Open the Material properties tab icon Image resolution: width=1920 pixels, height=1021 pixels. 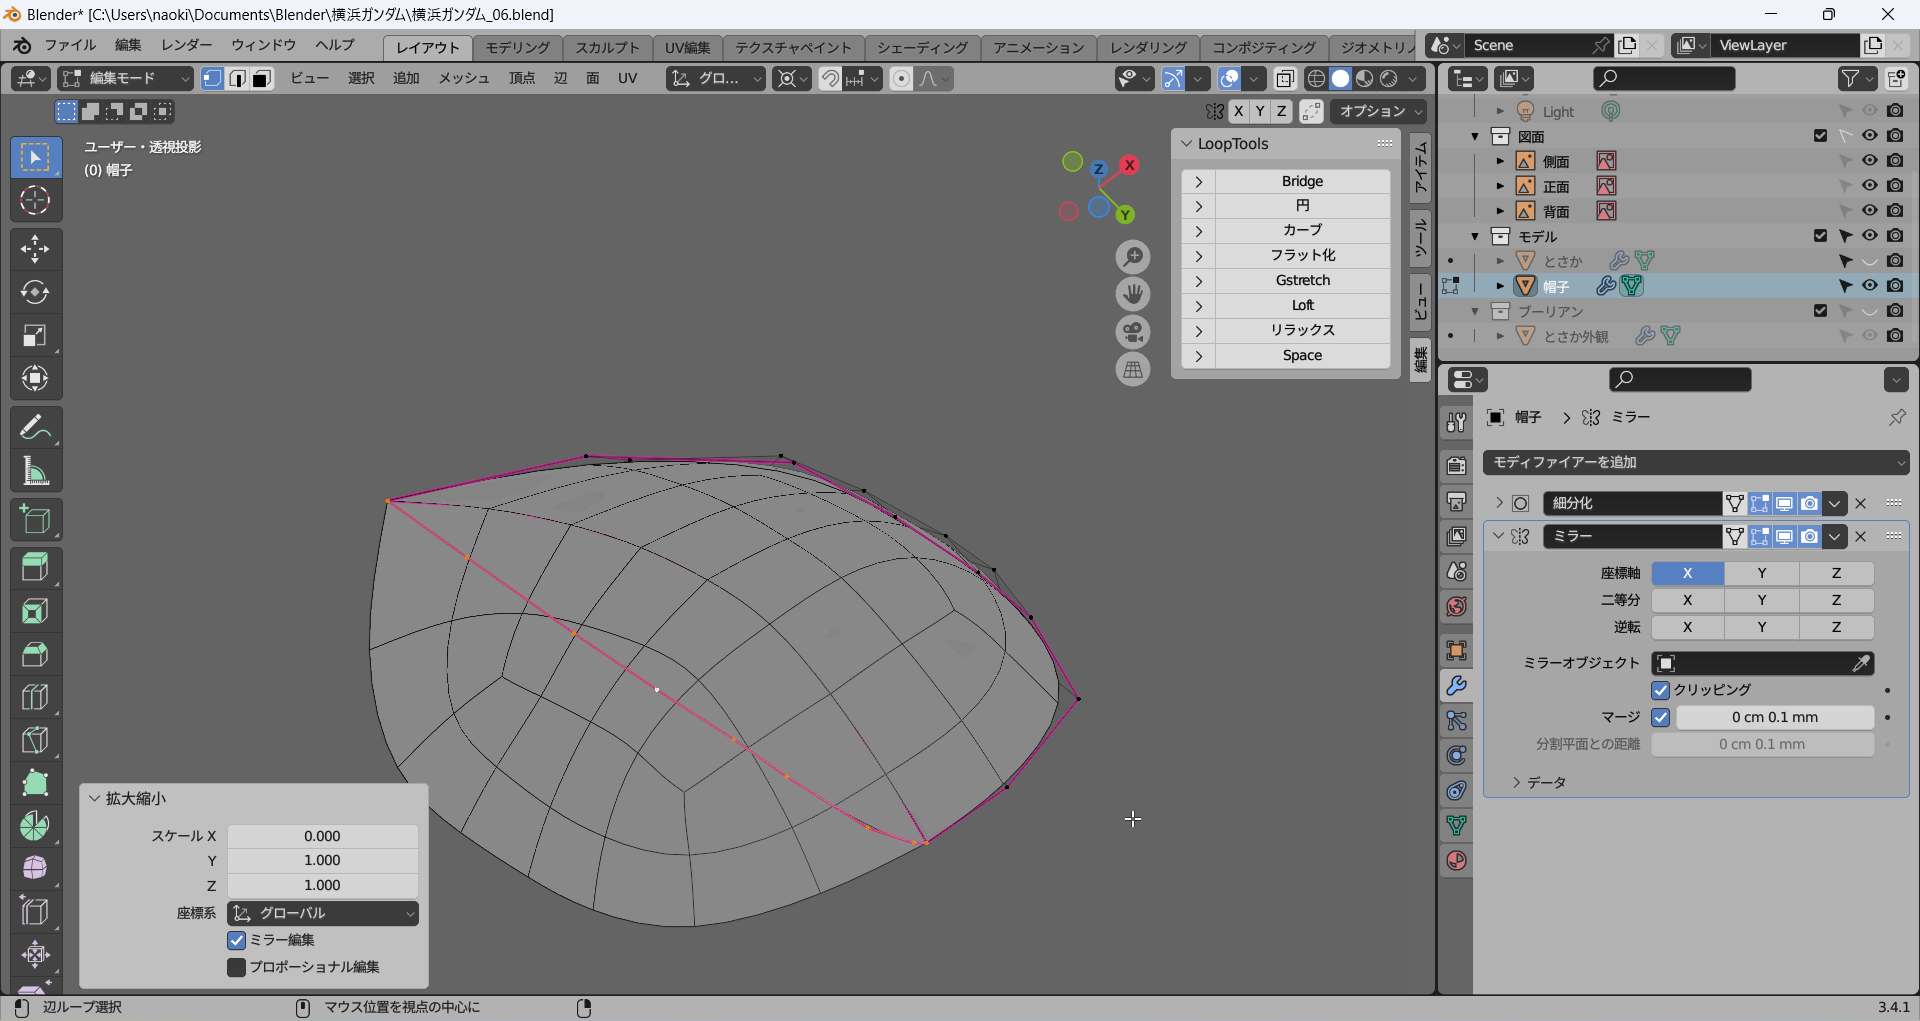(1456, 861)
